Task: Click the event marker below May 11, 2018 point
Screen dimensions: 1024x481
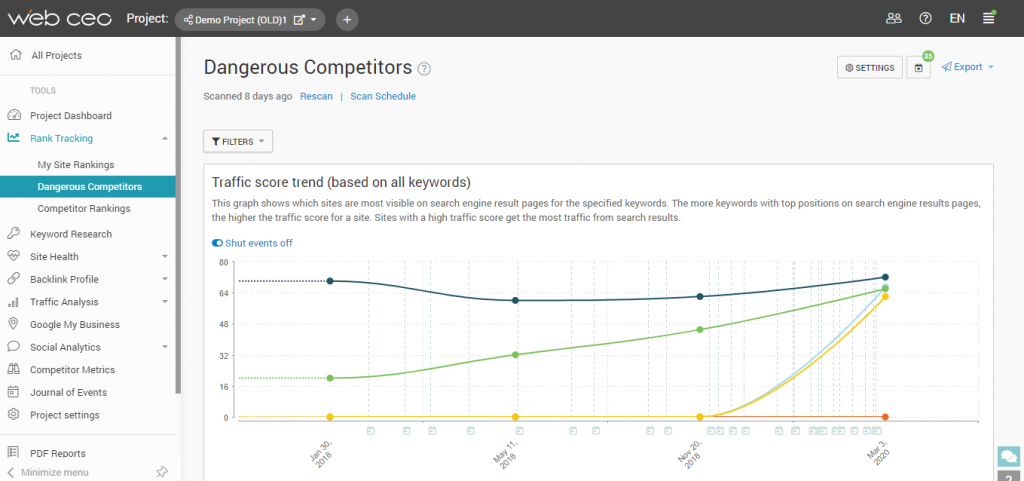Action: pyautogui.click(x=520, y=431)
